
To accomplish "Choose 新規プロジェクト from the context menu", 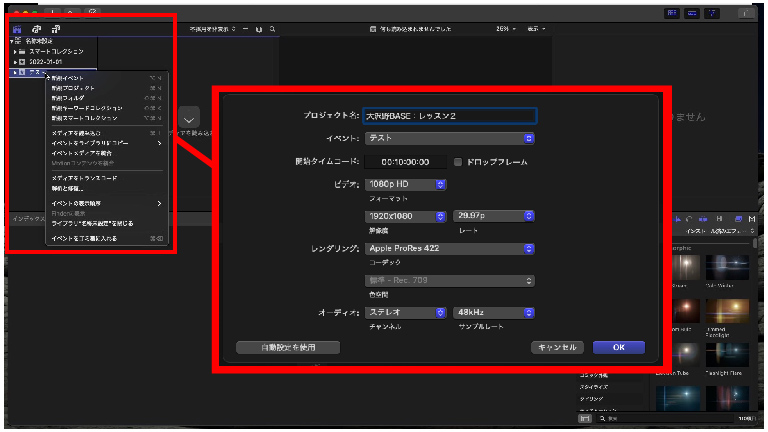I will [107, 88].
